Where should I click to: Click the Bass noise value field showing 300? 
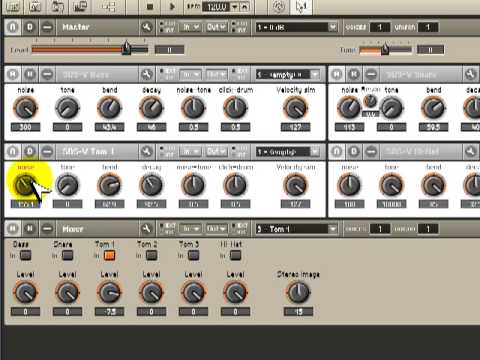tap(25, 127)
